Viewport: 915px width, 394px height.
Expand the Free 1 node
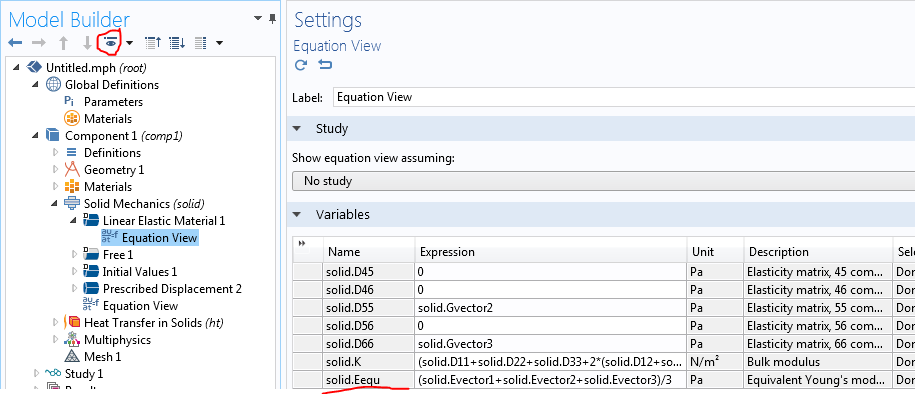(x=74, y=254)
